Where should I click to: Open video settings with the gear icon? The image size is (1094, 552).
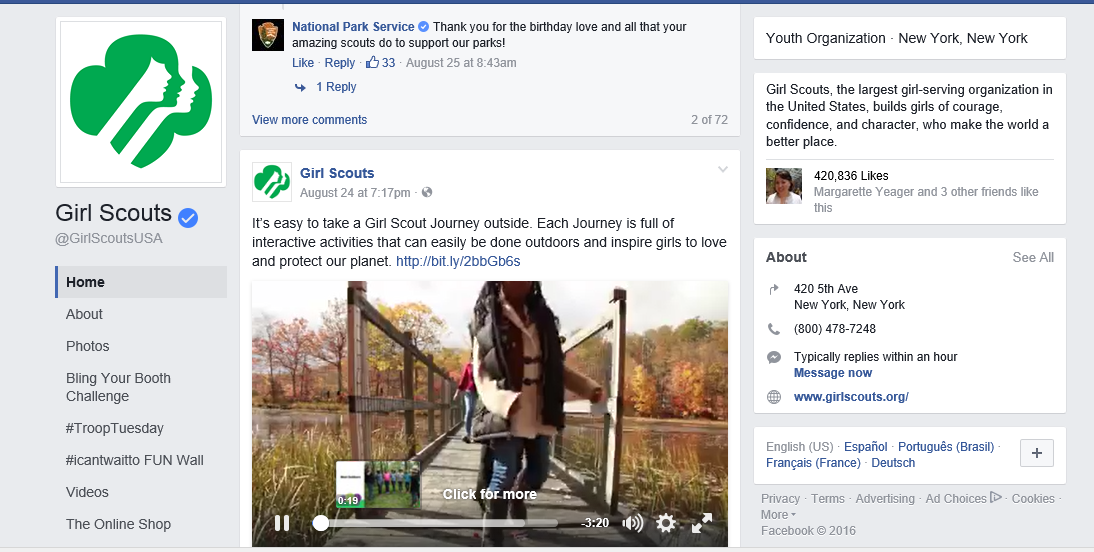[x=666, y=523]
